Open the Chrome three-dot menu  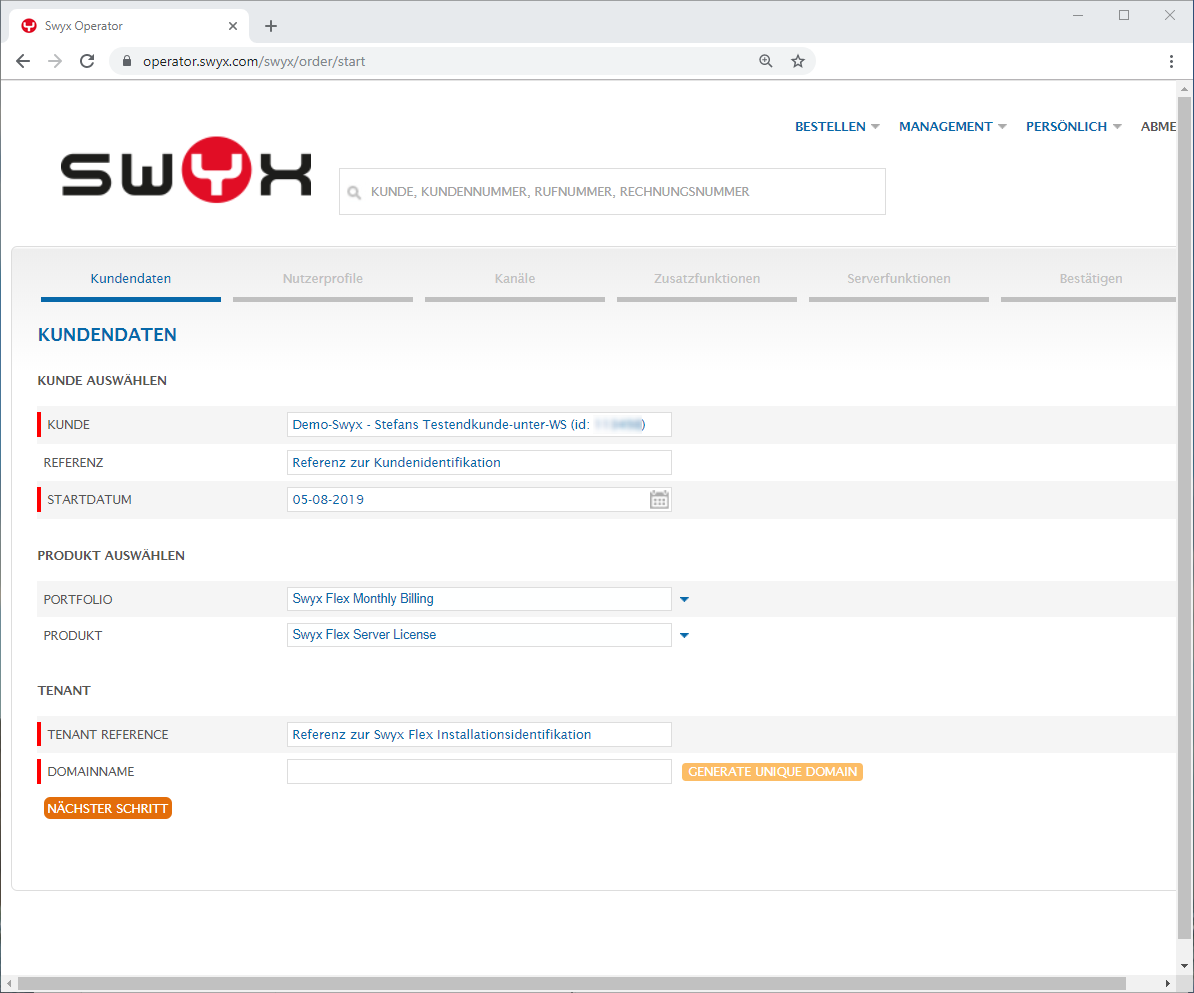coord(1171,61)
